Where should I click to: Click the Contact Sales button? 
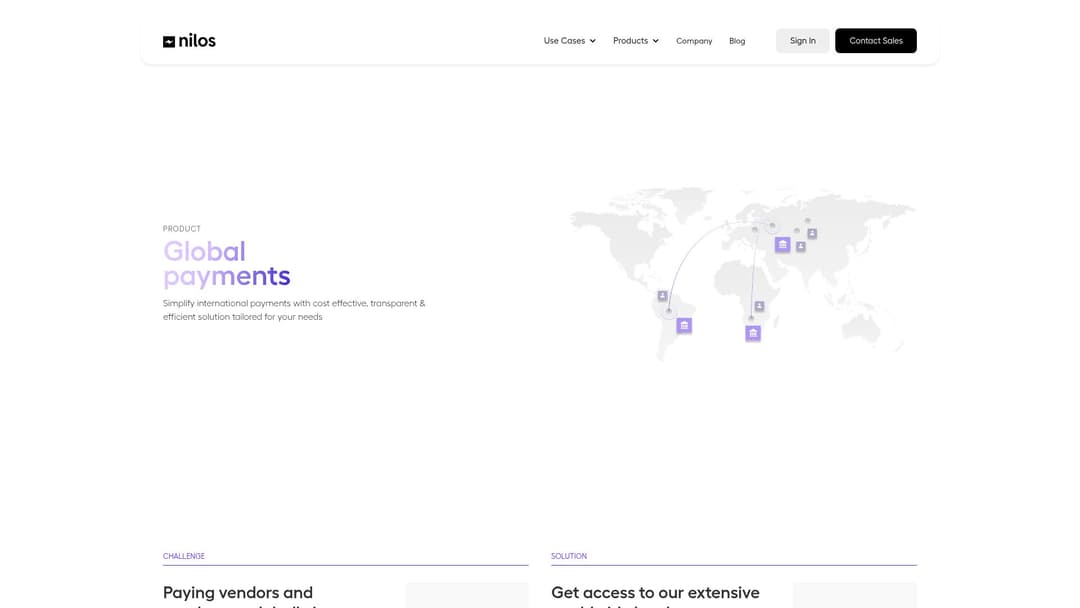tap(875, 41)
